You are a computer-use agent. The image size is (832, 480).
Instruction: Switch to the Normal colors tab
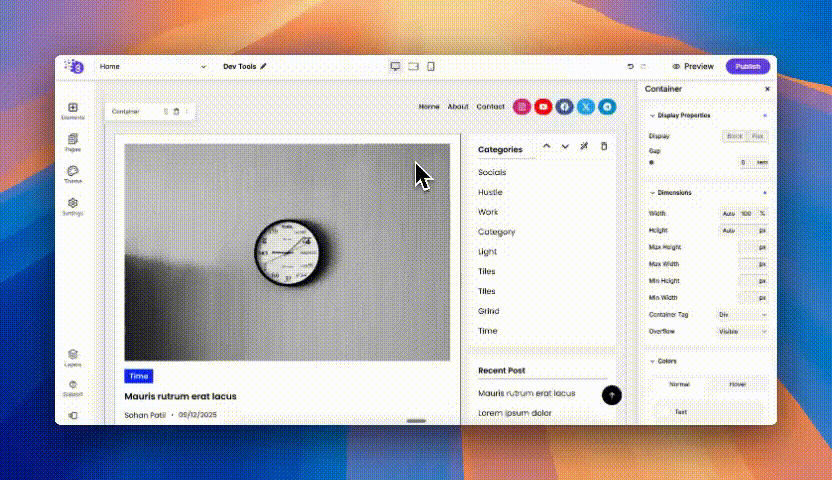[x=679, y=384]
